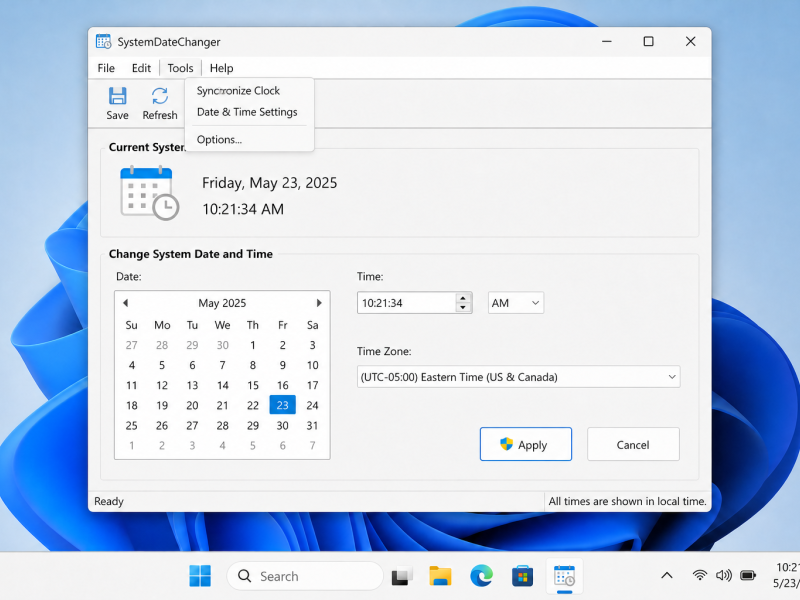This screenshot has height=600, width=800.
Task: Click the battery tray icon
Action: (x=748, y=576)
